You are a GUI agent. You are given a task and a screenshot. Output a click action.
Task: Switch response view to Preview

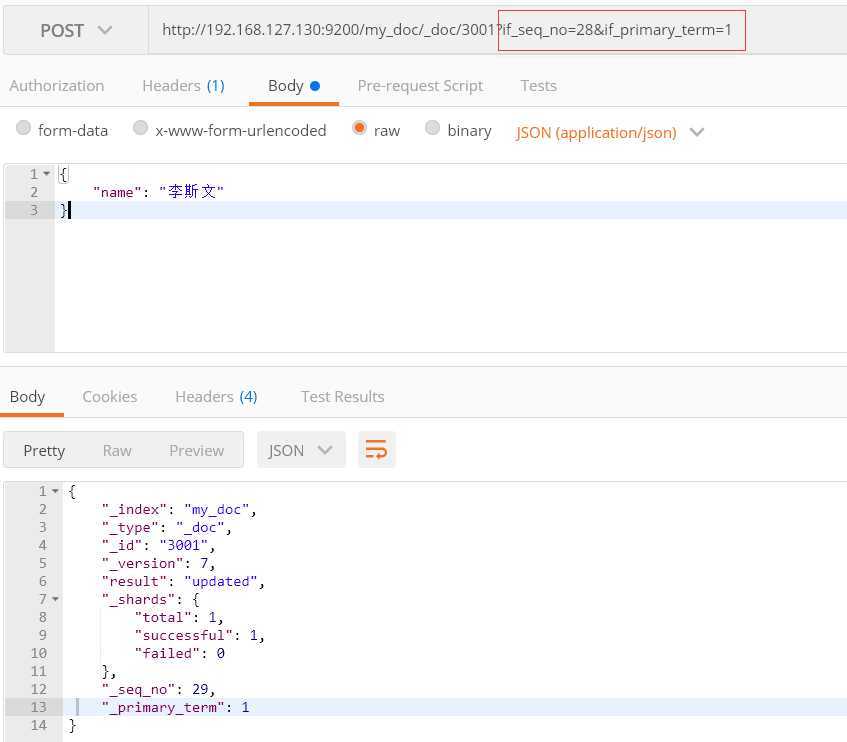[x=196, y=450]
